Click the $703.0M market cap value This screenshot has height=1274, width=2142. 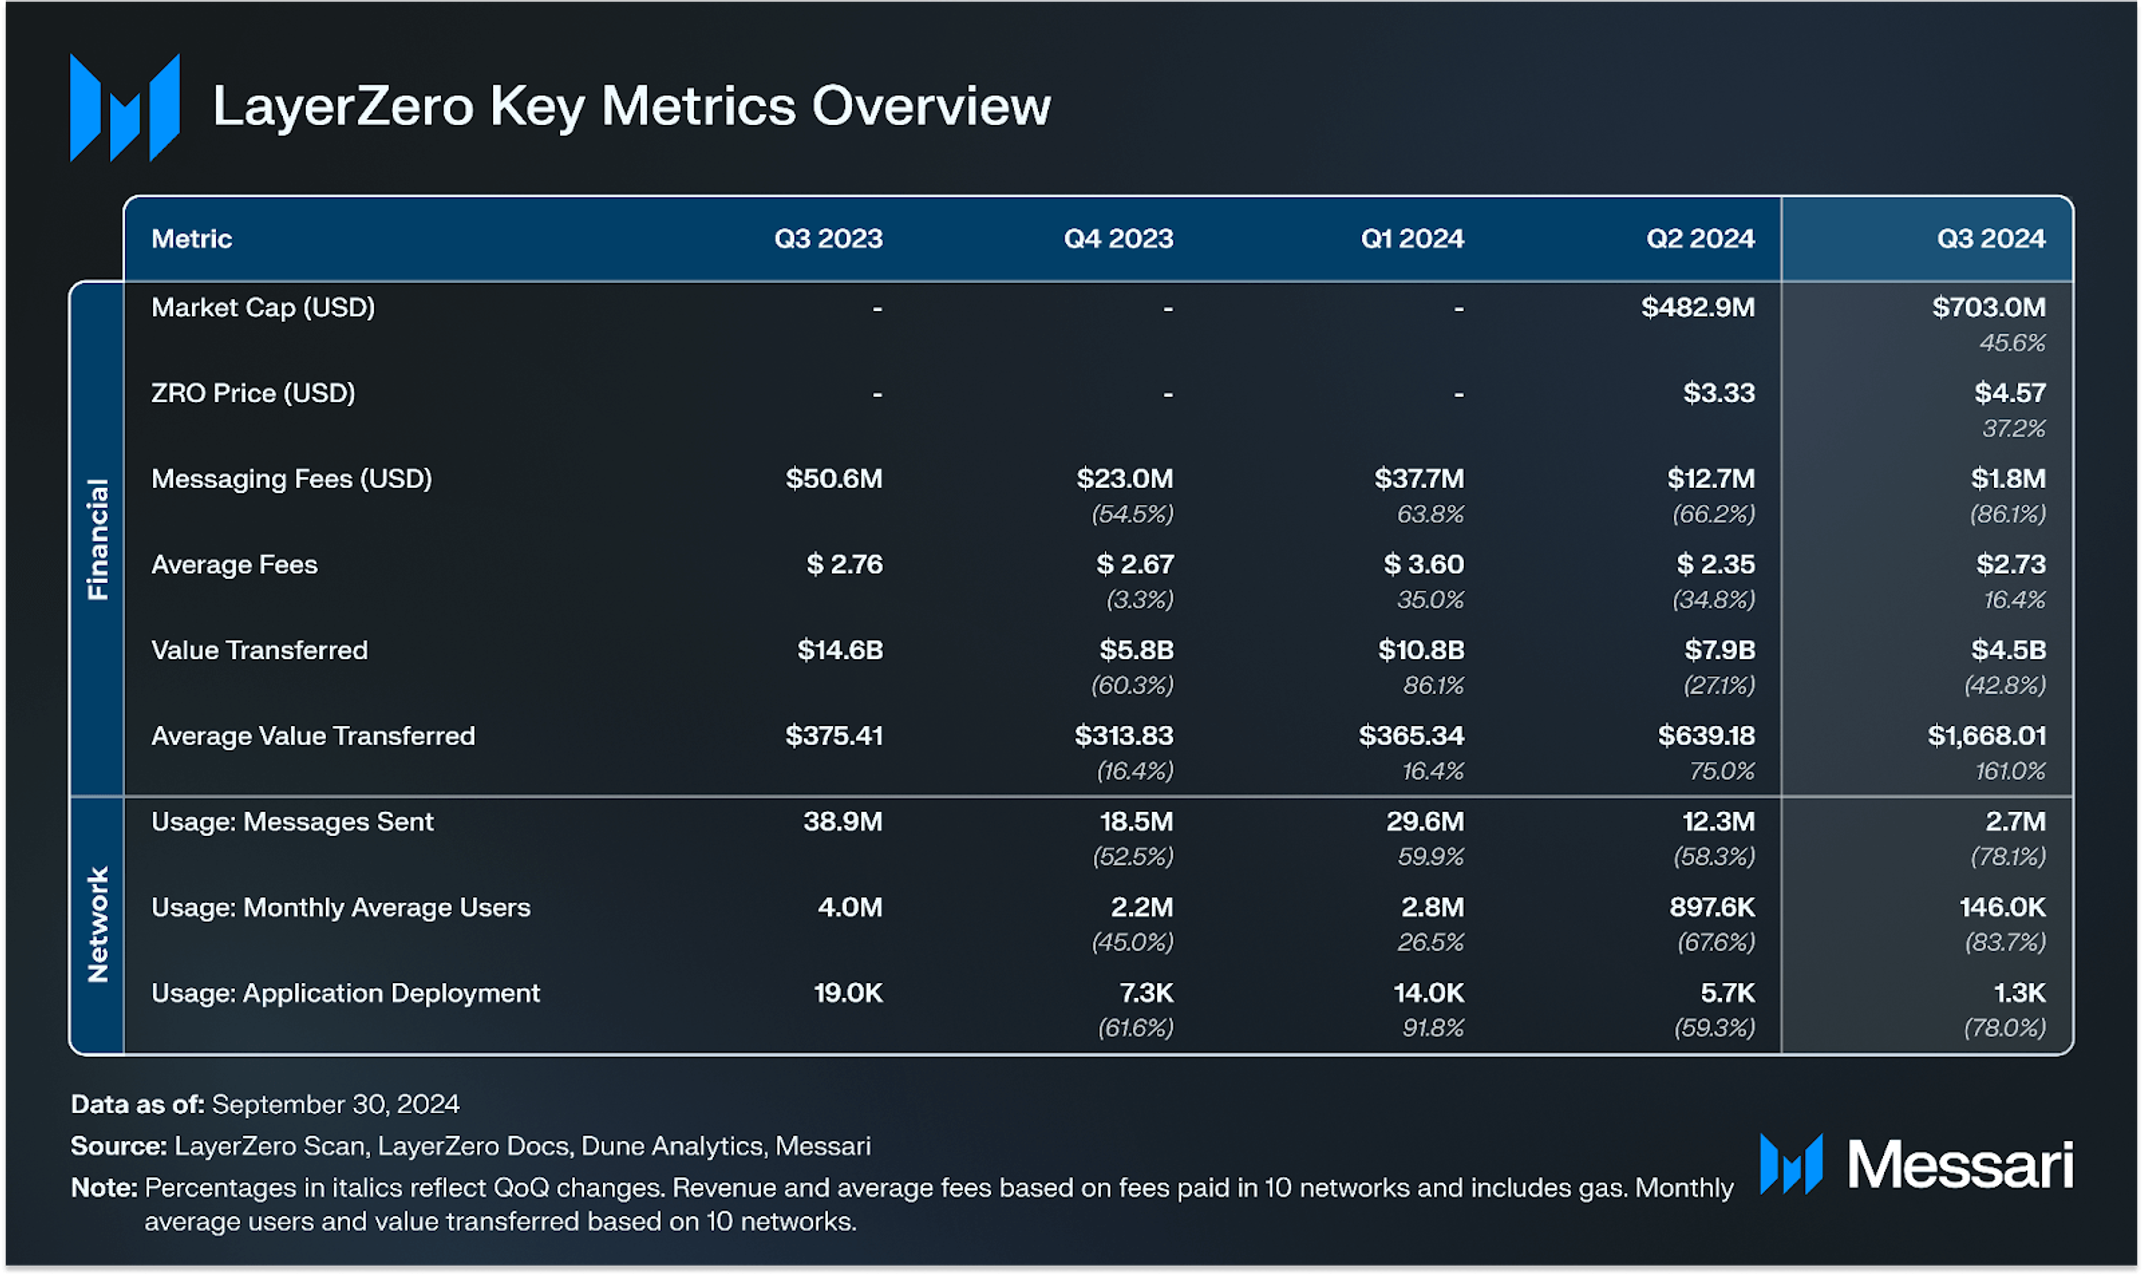(x=1988, y=307)
